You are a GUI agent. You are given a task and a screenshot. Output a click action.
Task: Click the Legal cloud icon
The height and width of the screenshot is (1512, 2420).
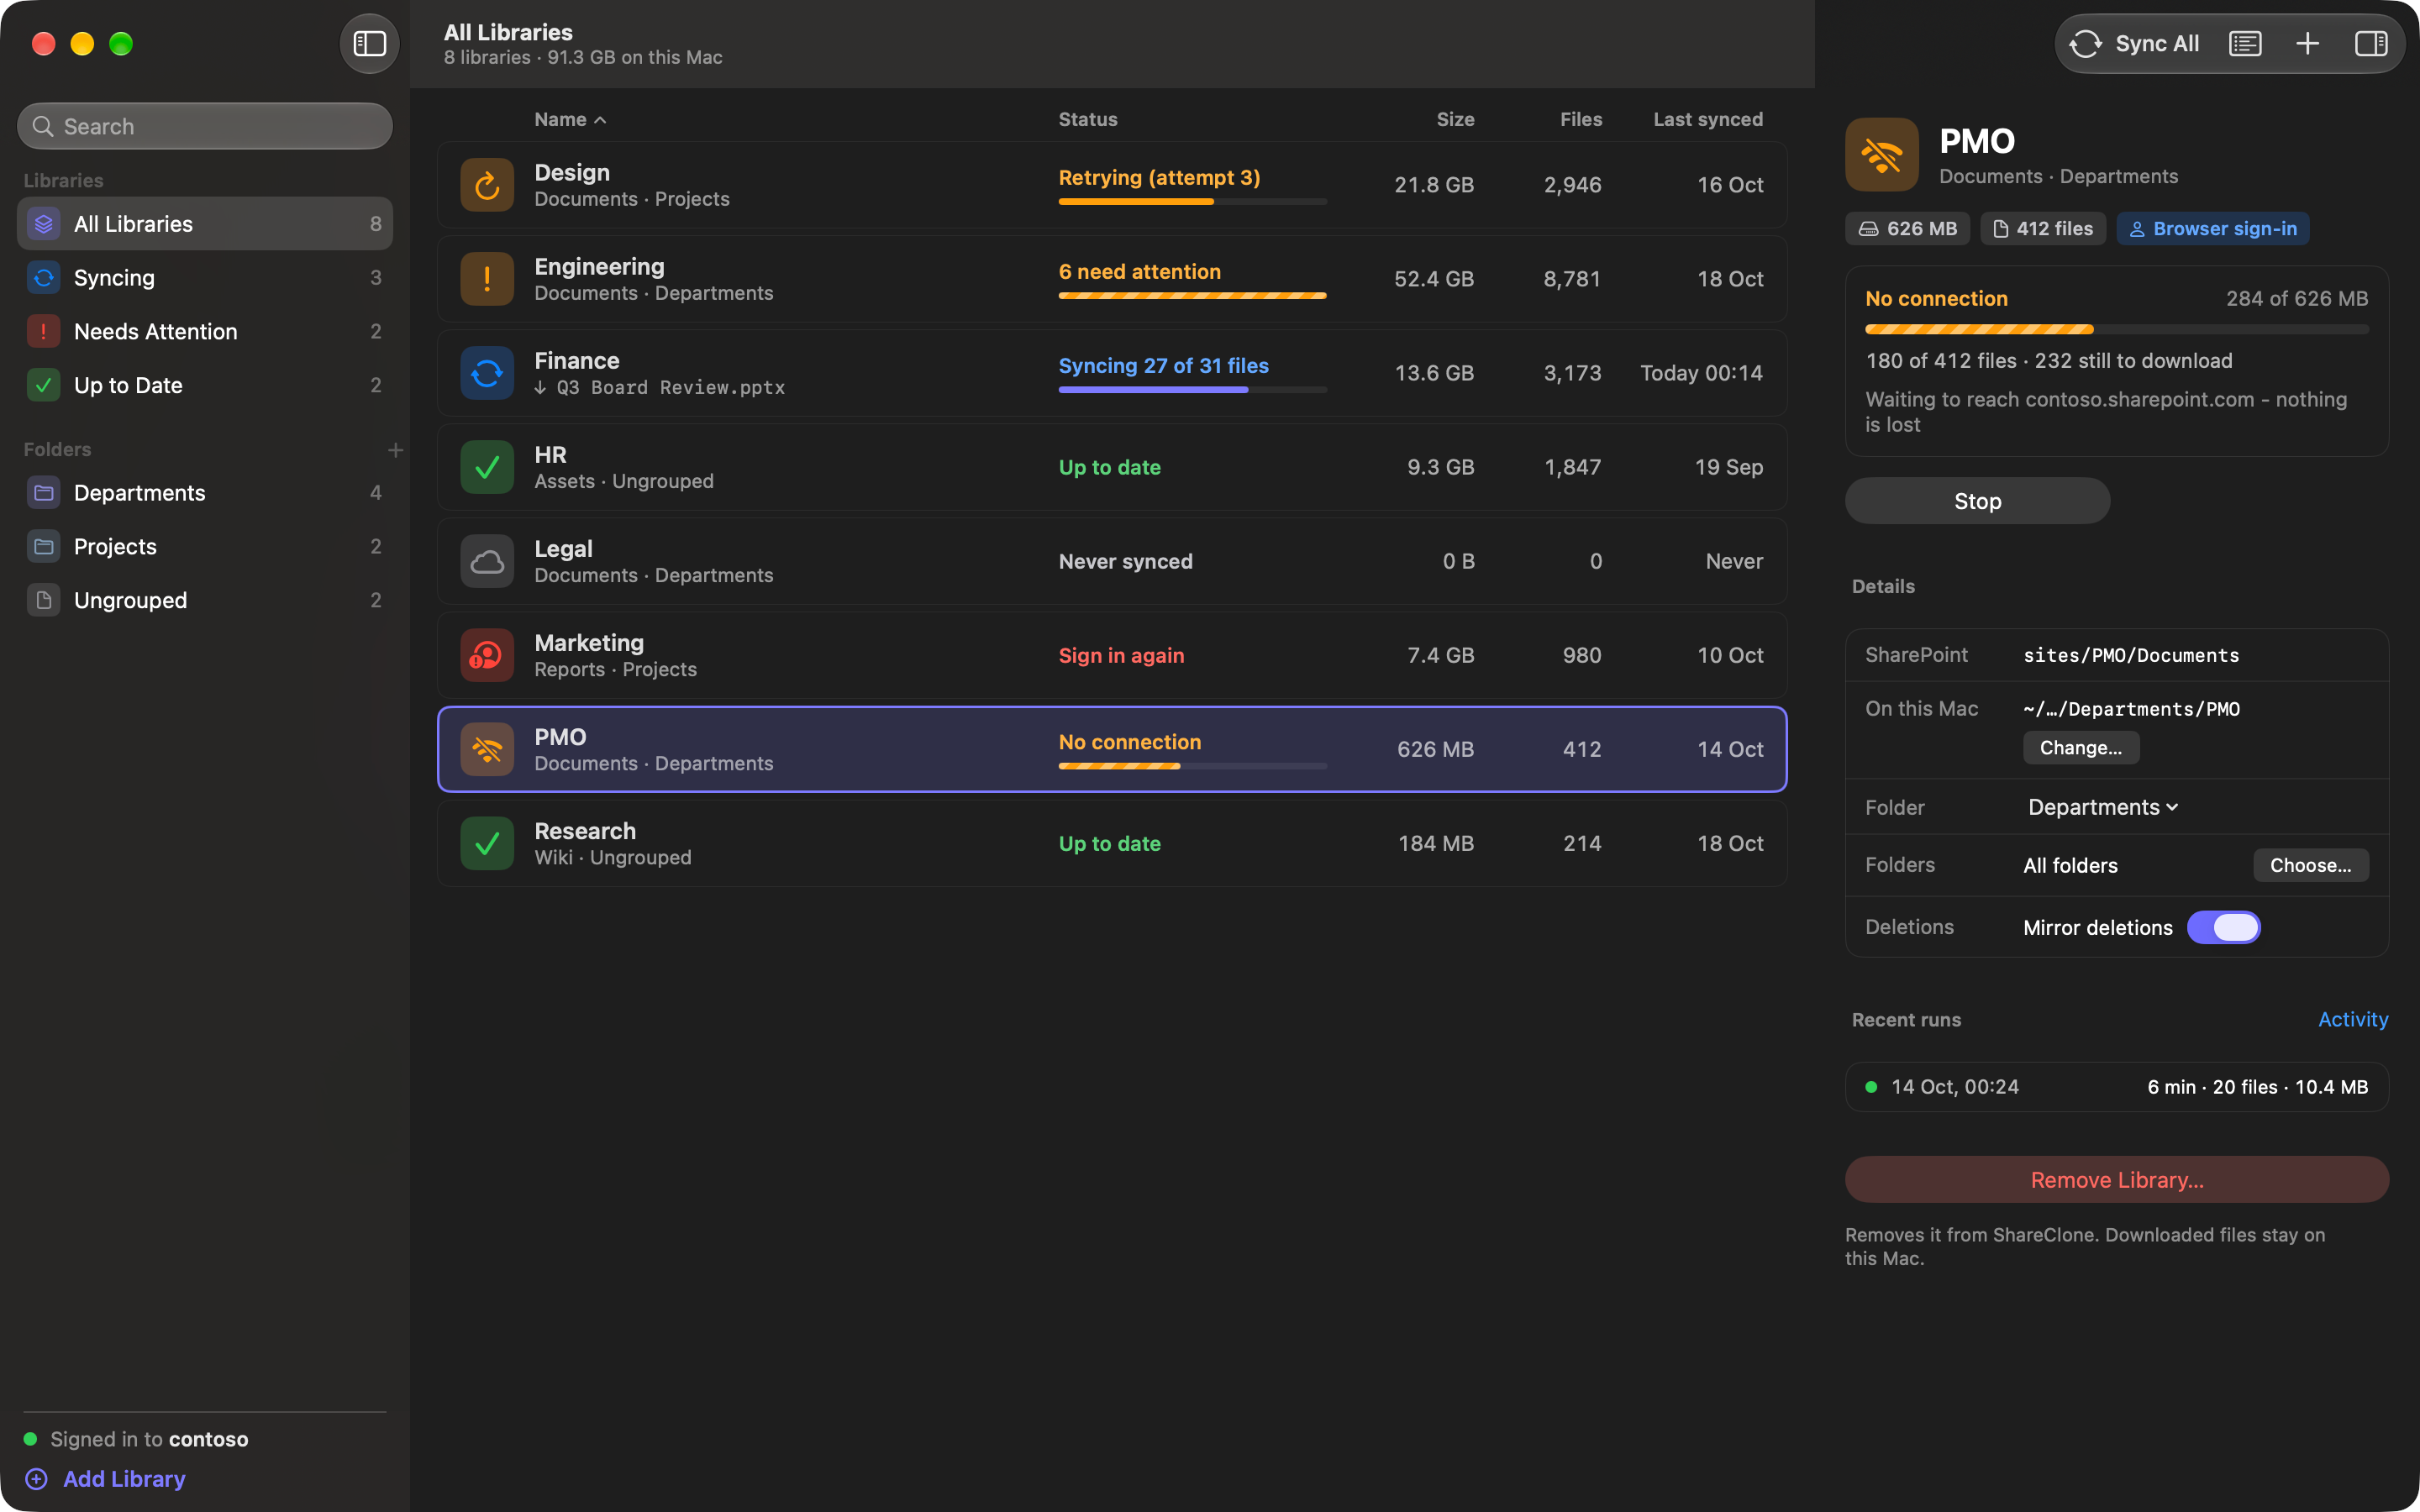[x=487, y=561]
